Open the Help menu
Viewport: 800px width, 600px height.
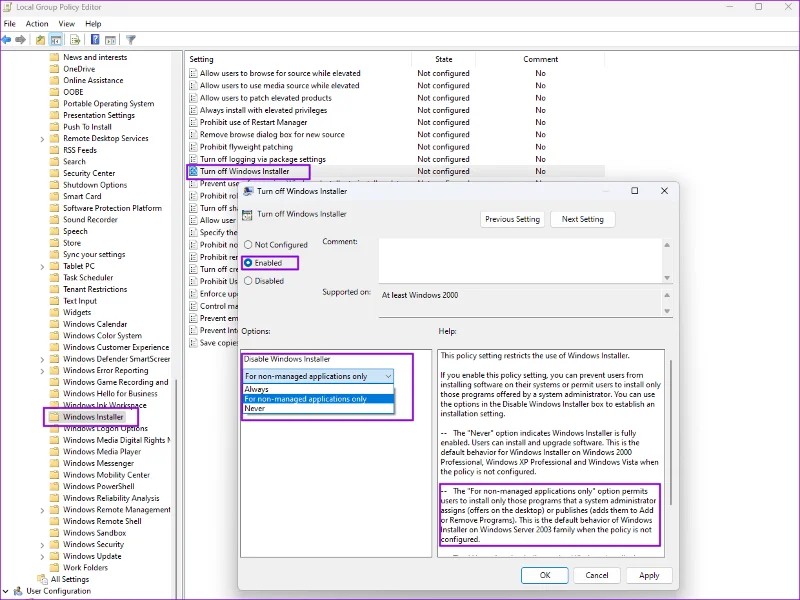[93, 23]
